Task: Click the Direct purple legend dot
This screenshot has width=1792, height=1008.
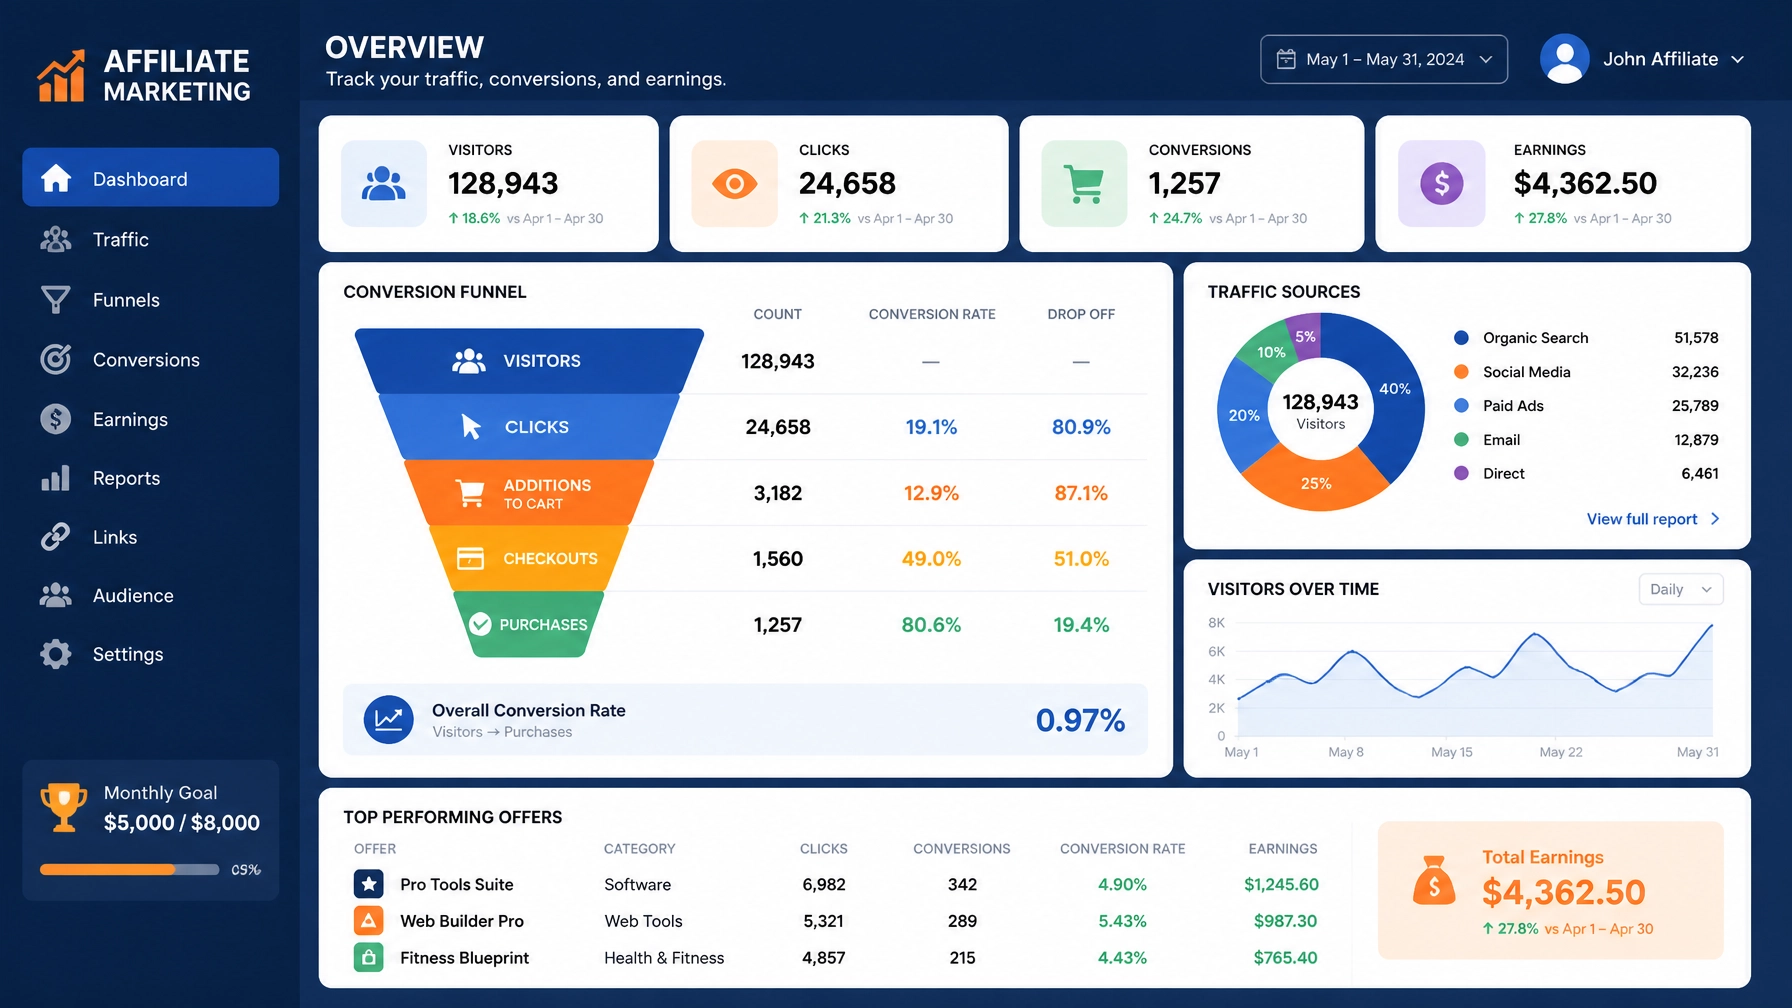Action: click(1461, 474)
